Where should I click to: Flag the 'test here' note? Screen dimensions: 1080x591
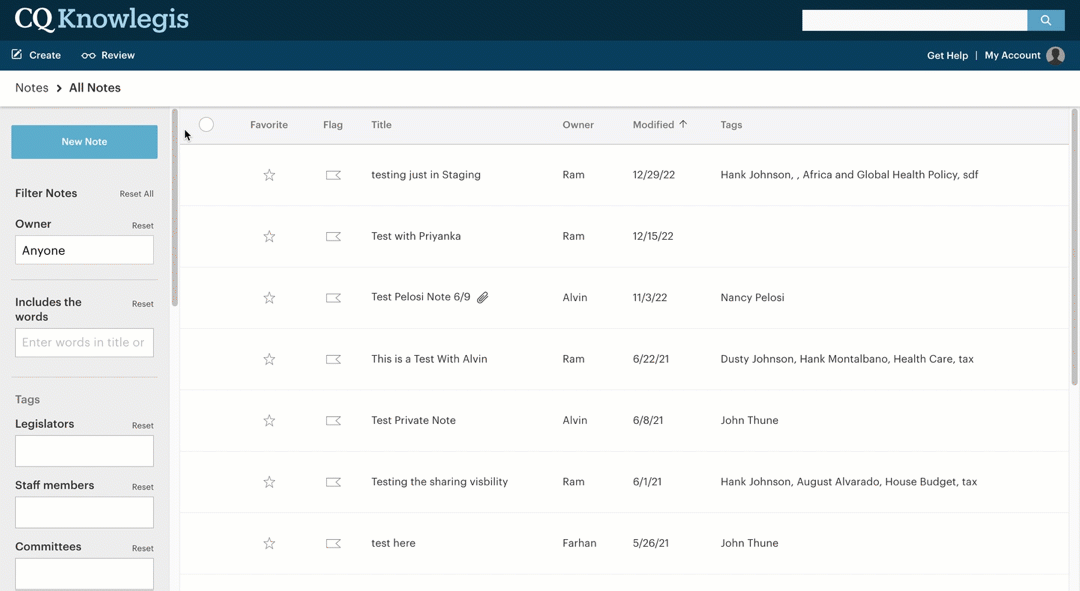[x=333, y=544]
